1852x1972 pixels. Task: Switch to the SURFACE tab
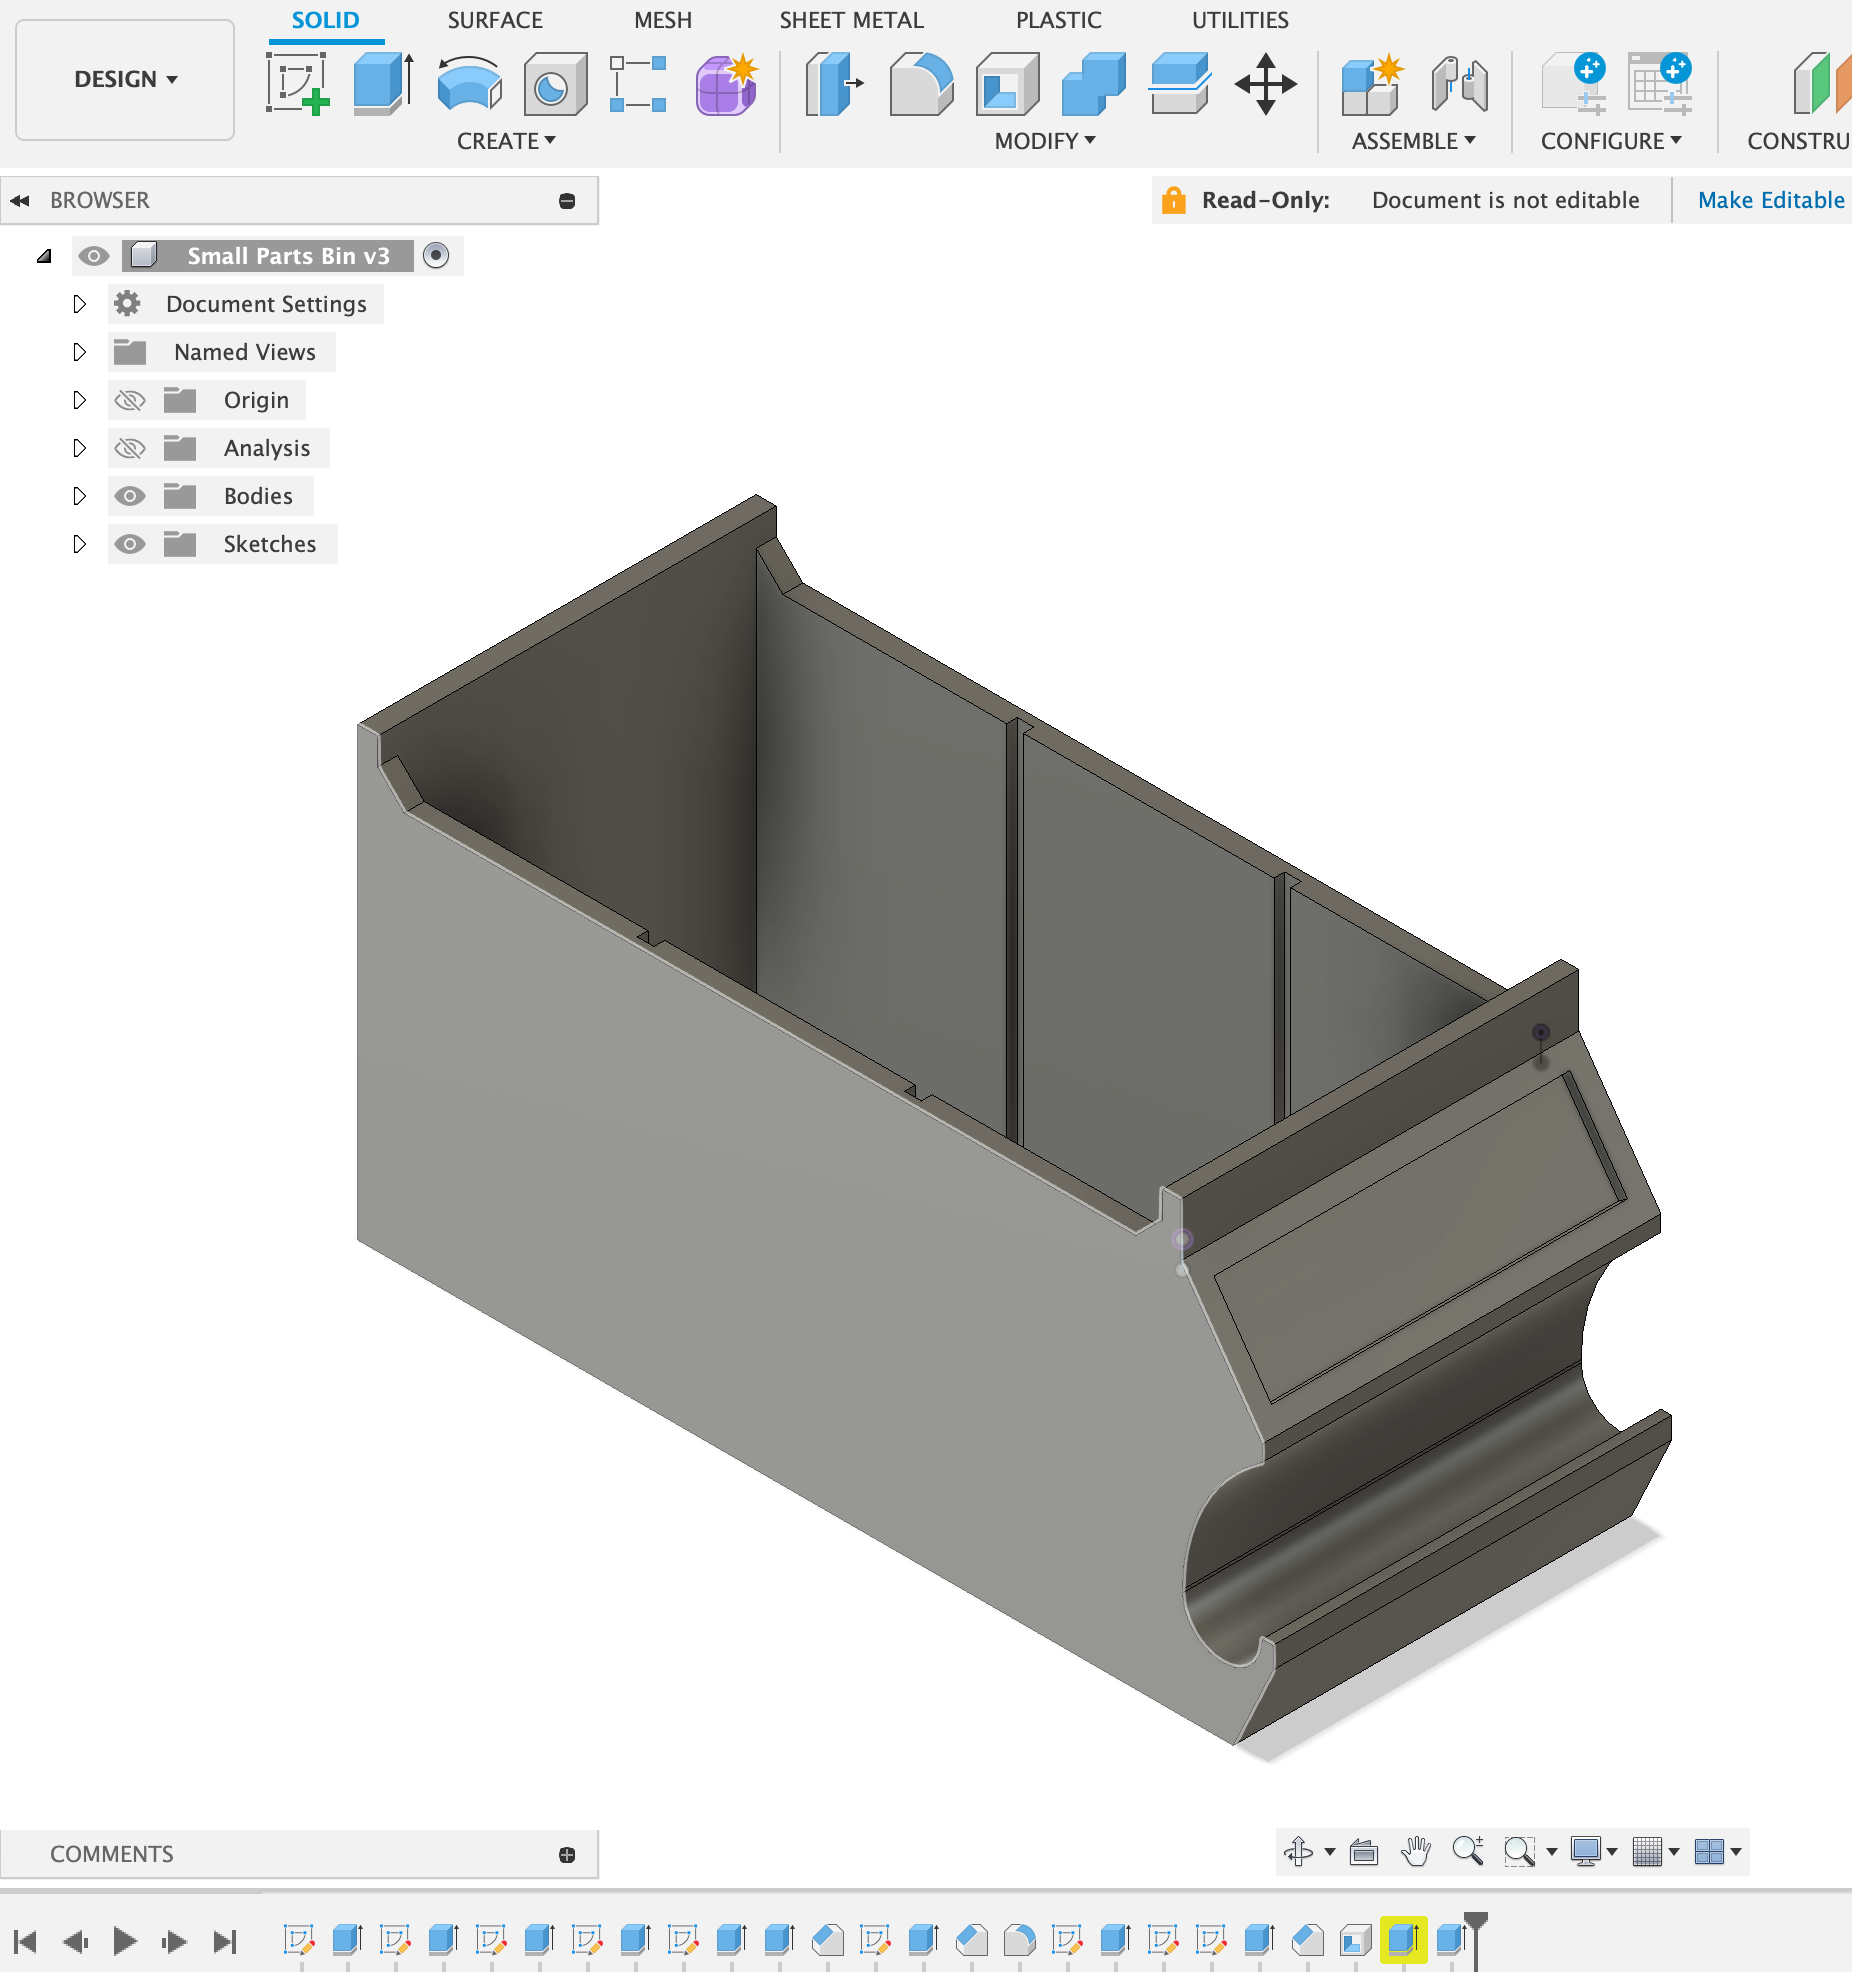point(495,20)
